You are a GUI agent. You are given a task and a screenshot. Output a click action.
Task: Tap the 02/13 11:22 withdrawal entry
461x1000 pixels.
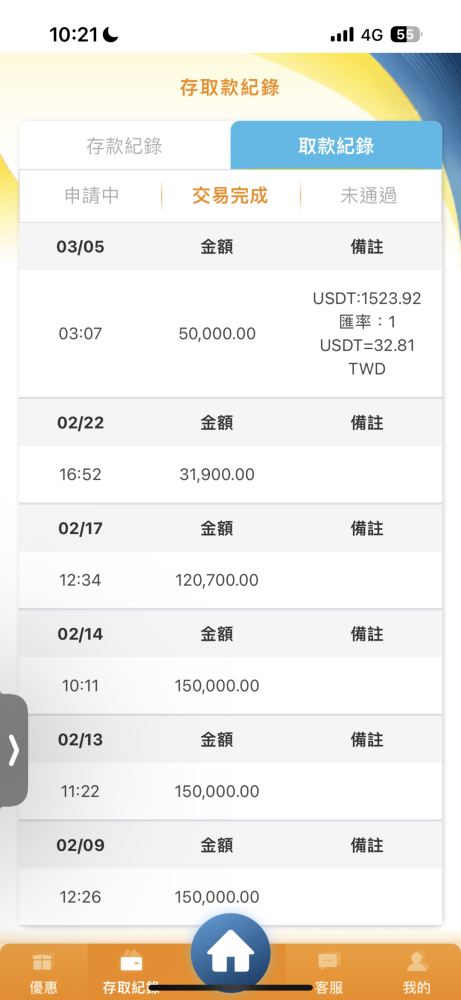(x=230, y=791)
